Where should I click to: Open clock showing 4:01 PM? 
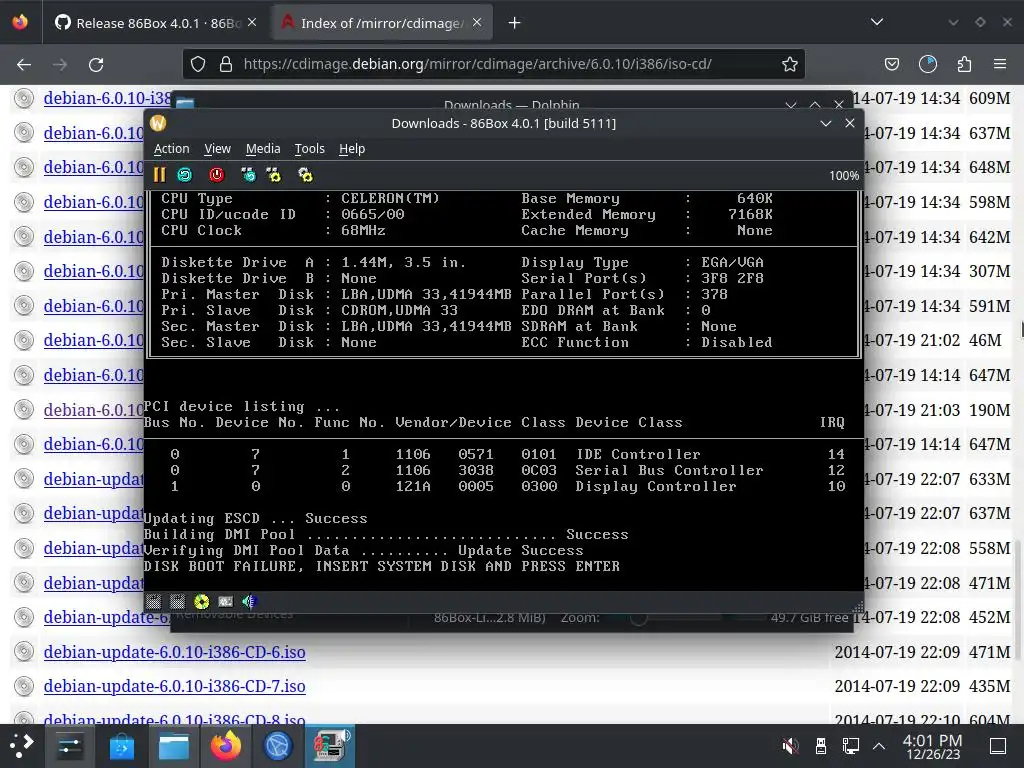(933, 746)
